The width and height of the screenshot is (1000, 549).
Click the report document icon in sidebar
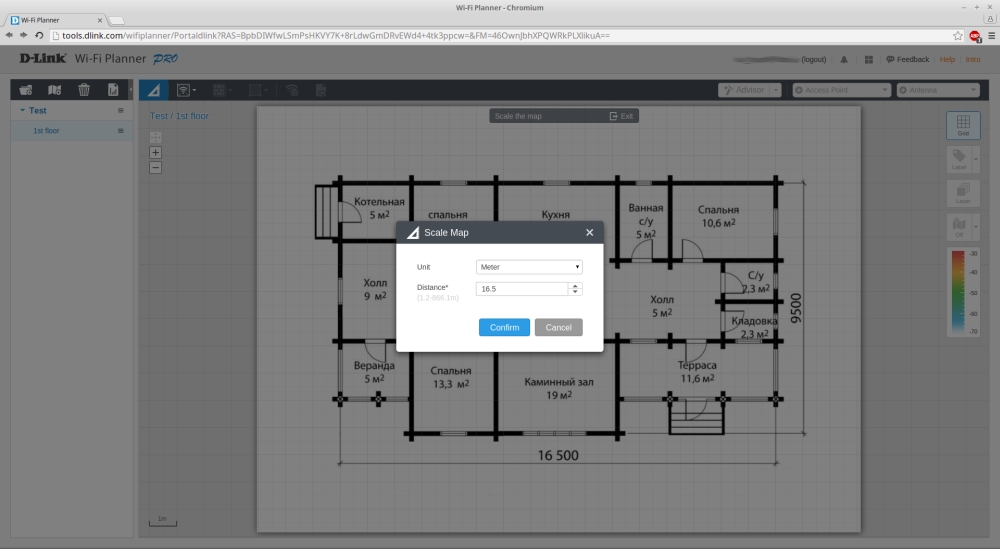(x=113, y=90)
